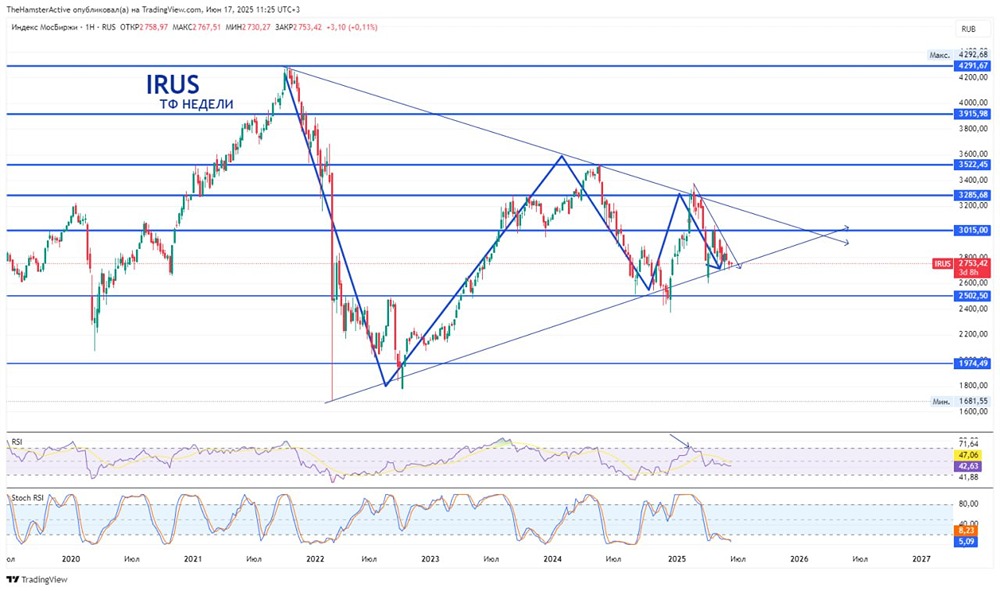Click the ТФ НЕДЕЛИ annotation text
This screenshot has width=1000, height=591.
[x=196, y=105]
